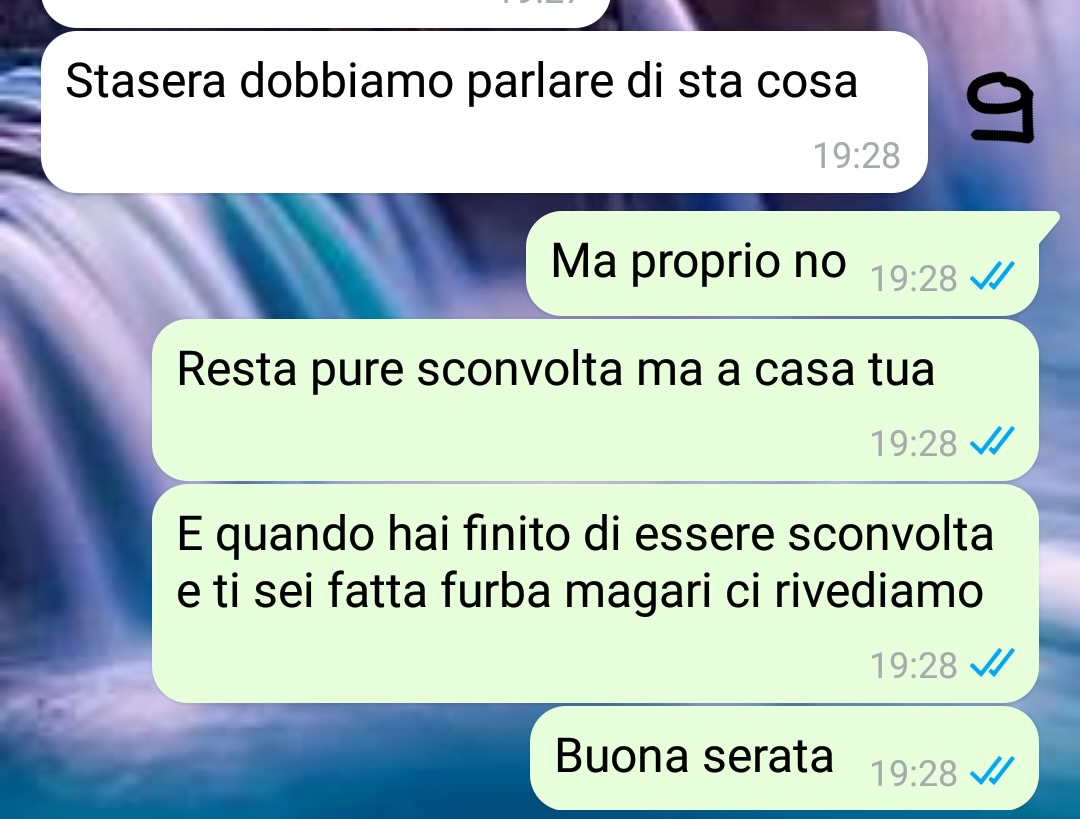Viewport: 1080px width, 819px height.
Task: Click the 19:28 timestamp under "magari ci rivediamo"
Action: (914, 665)
